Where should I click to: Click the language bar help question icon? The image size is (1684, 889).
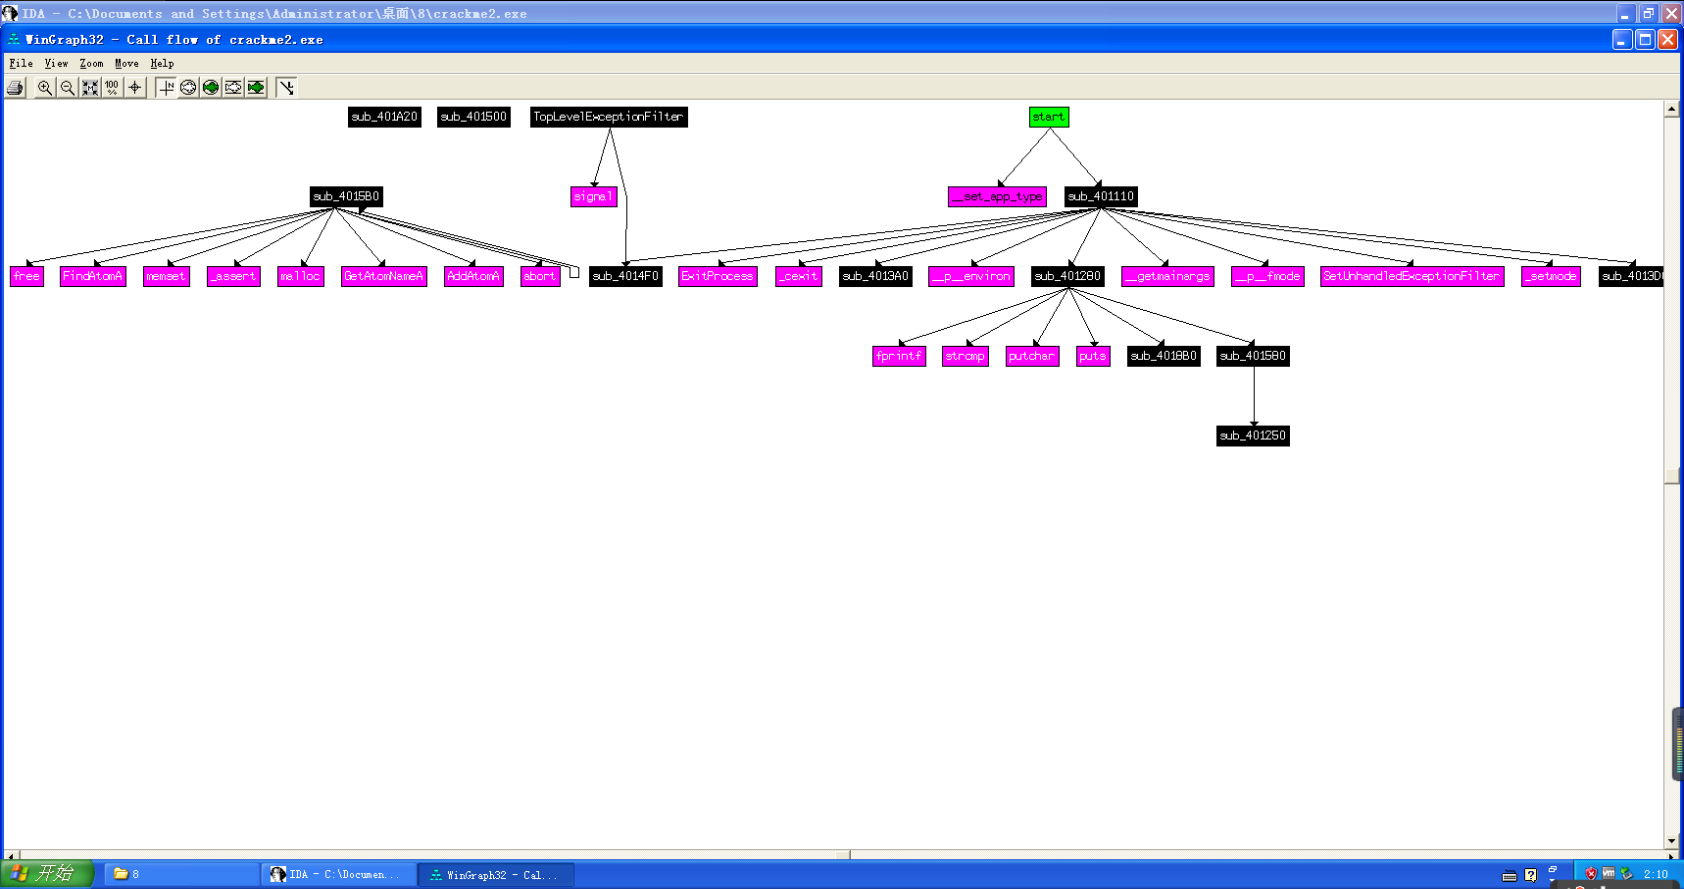pos(1530,875)
